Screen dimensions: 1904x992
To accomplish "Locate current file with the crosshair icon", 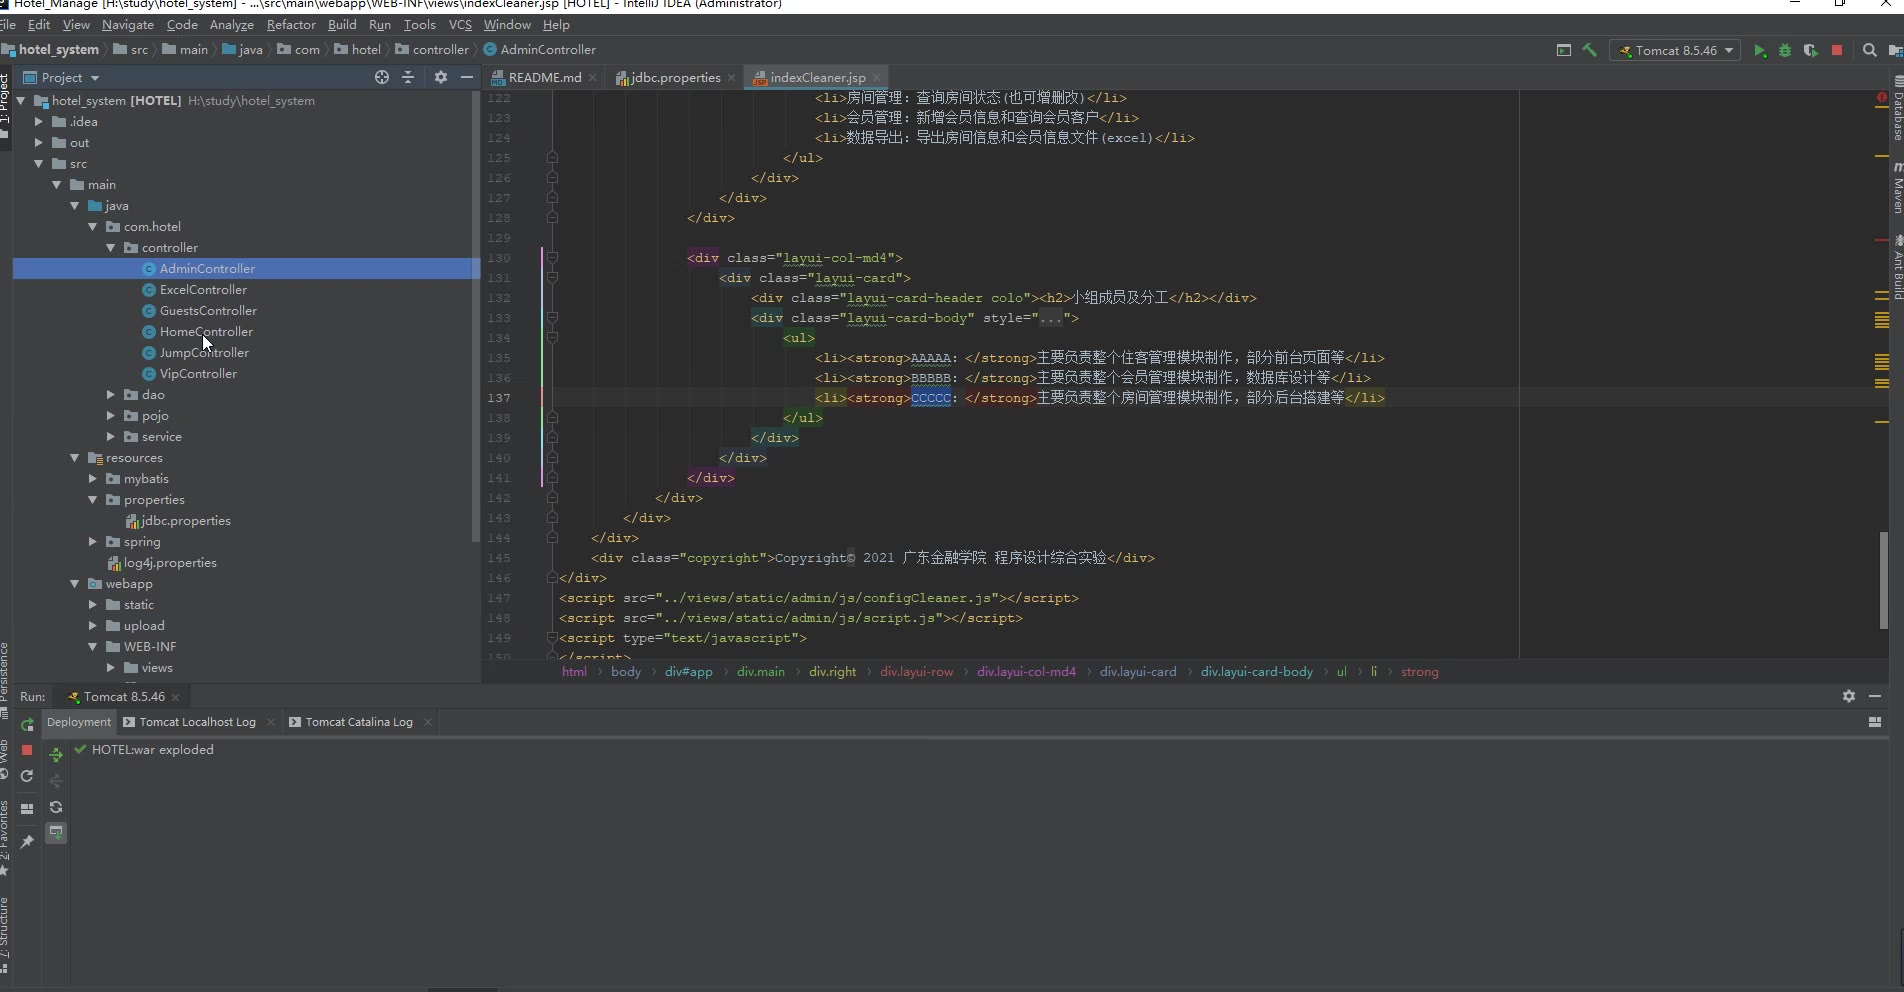I will coord(381,77).
